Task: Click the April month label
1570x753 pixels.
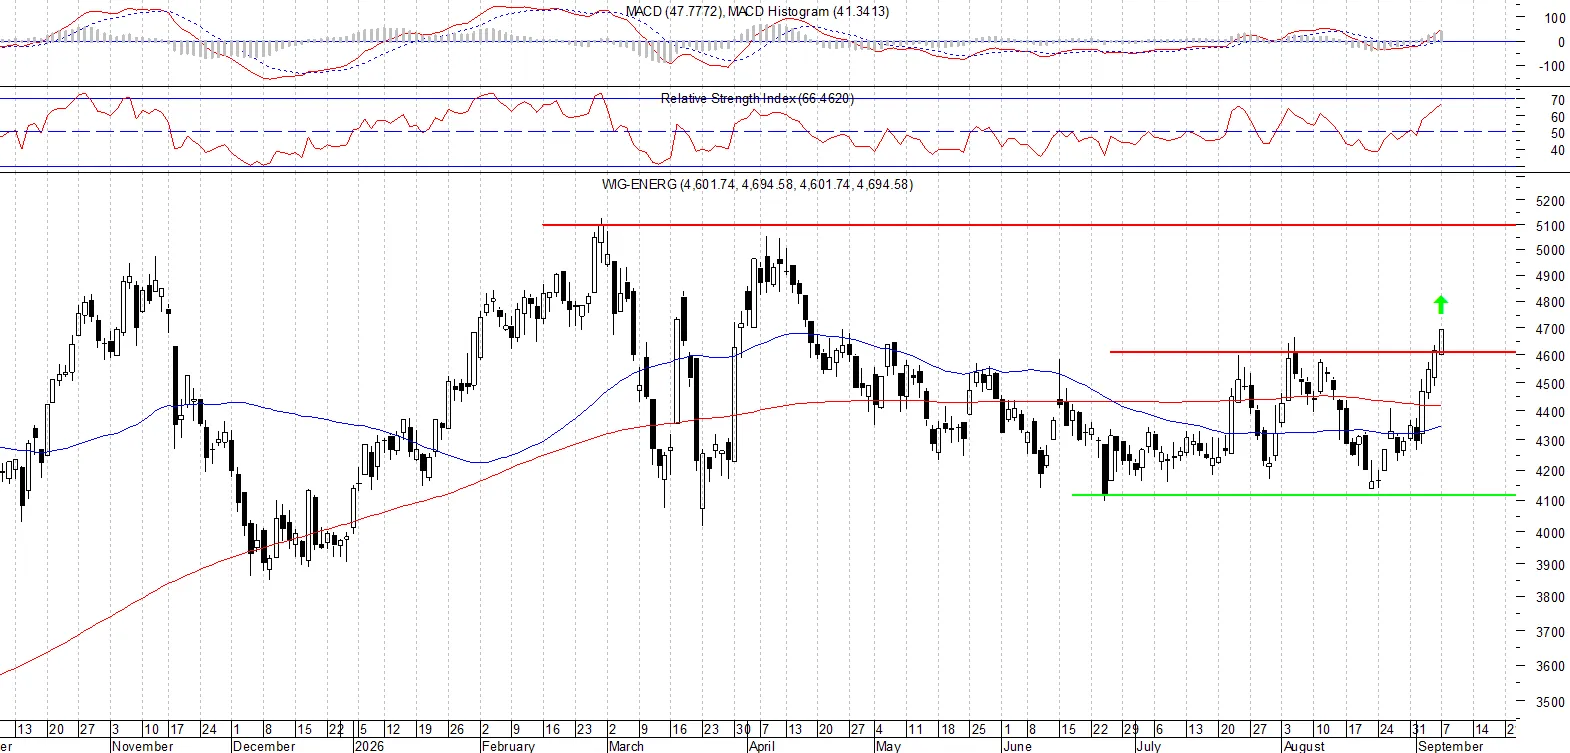Action: (762, 746)
